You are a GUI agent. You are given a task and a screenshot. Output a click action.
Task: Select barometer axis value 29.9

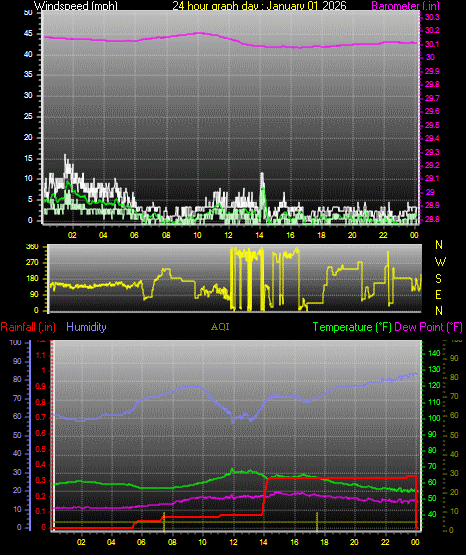tap(432, 71)
